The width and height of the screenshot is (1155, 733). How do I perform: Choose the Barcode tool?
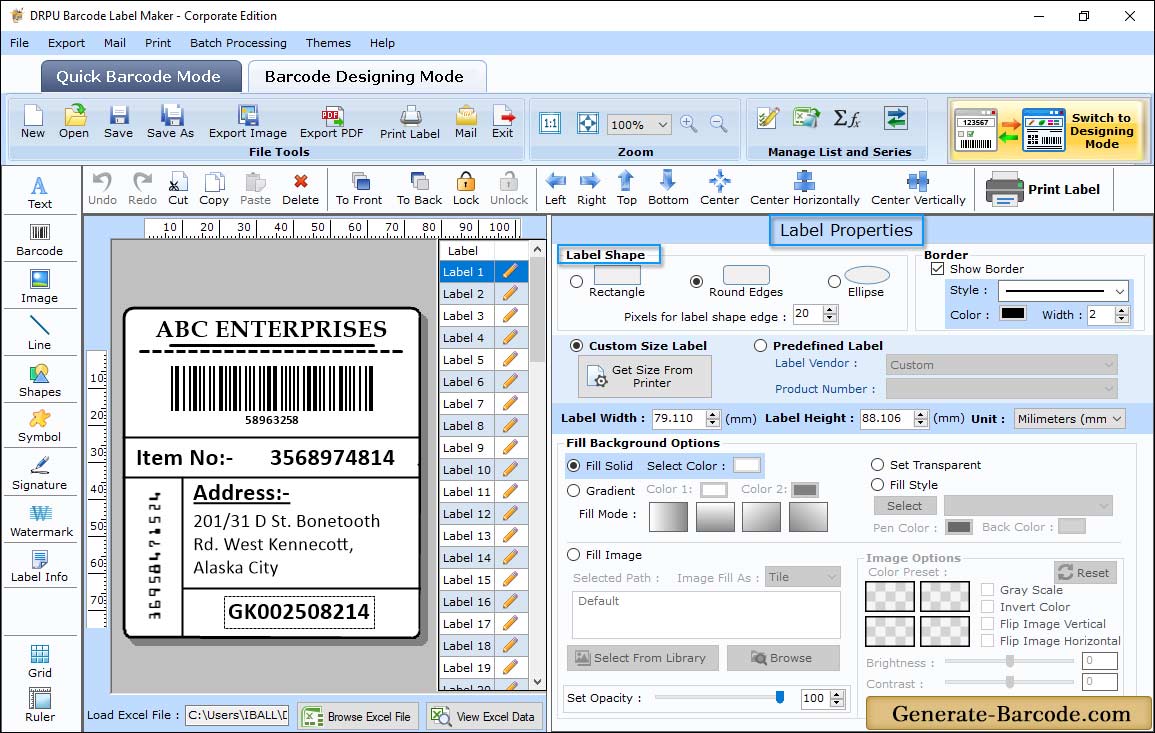[x=40, y=240]
